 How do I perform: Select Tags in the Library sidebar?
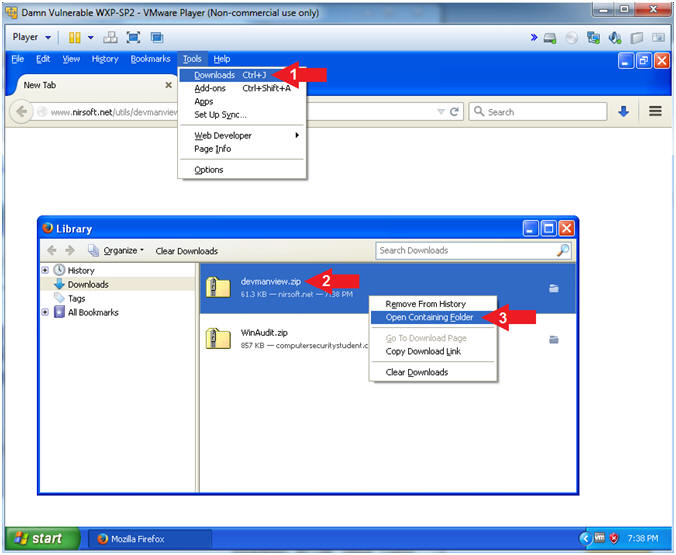(x=76, y=298)
